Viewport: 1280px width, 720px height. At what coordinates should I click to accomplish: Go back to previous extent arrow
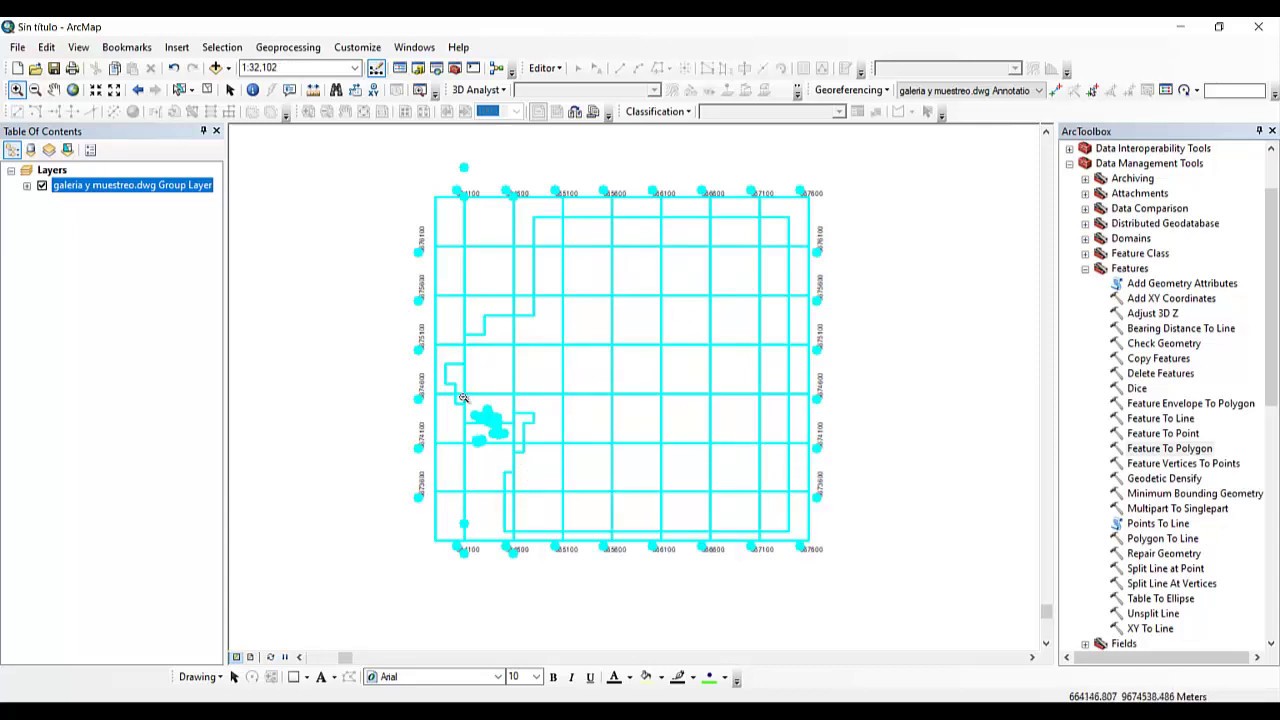(x=137, y=90)
